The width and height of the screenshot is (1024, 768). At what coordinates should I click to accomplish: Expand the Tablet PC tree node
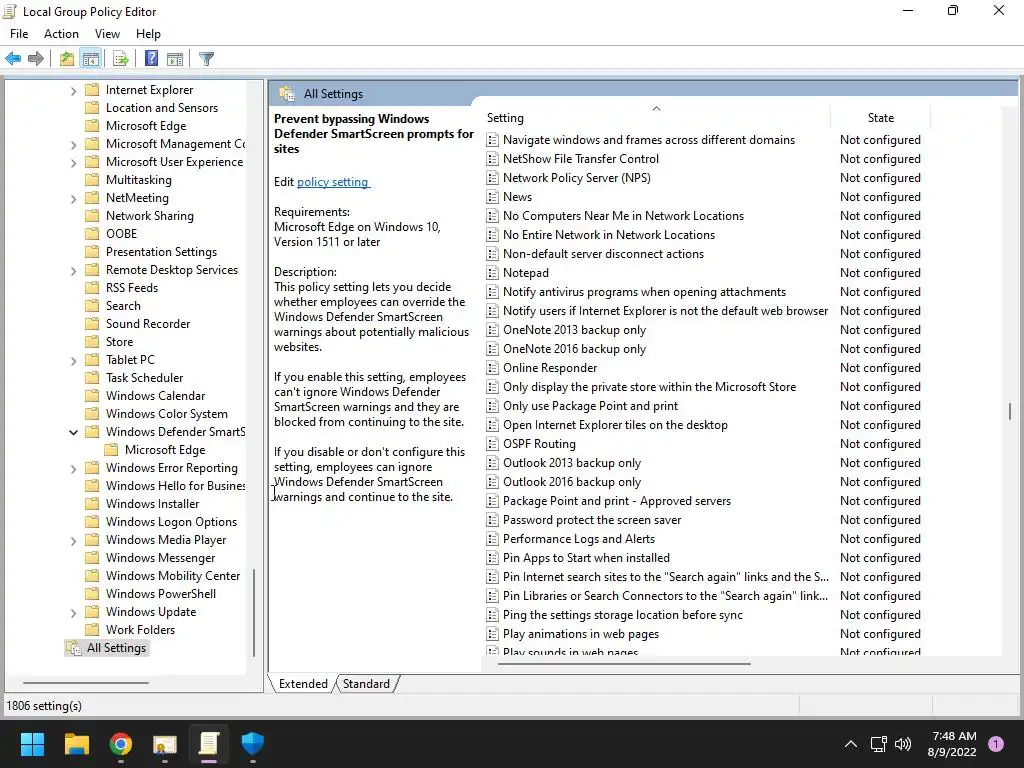click(x=73, y=360)
